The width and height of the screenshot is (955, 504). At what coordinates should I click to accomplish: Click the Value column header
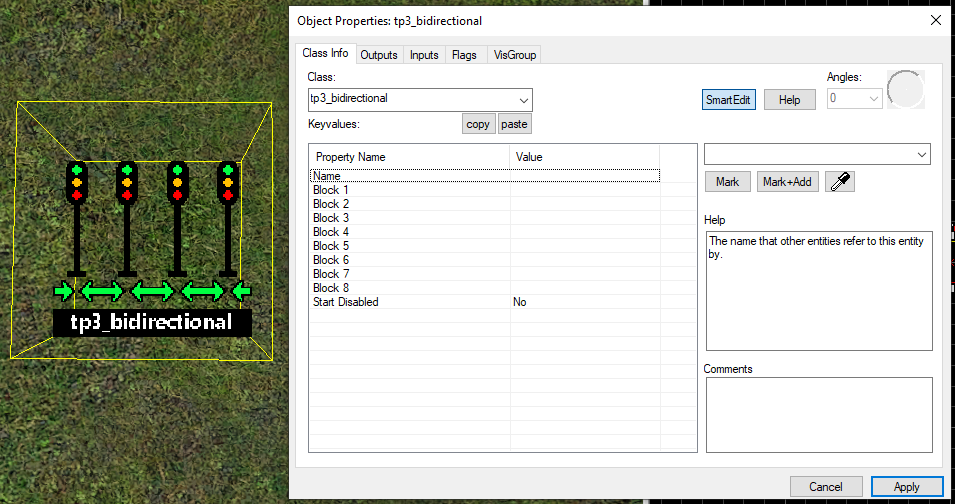pos(585,156)
